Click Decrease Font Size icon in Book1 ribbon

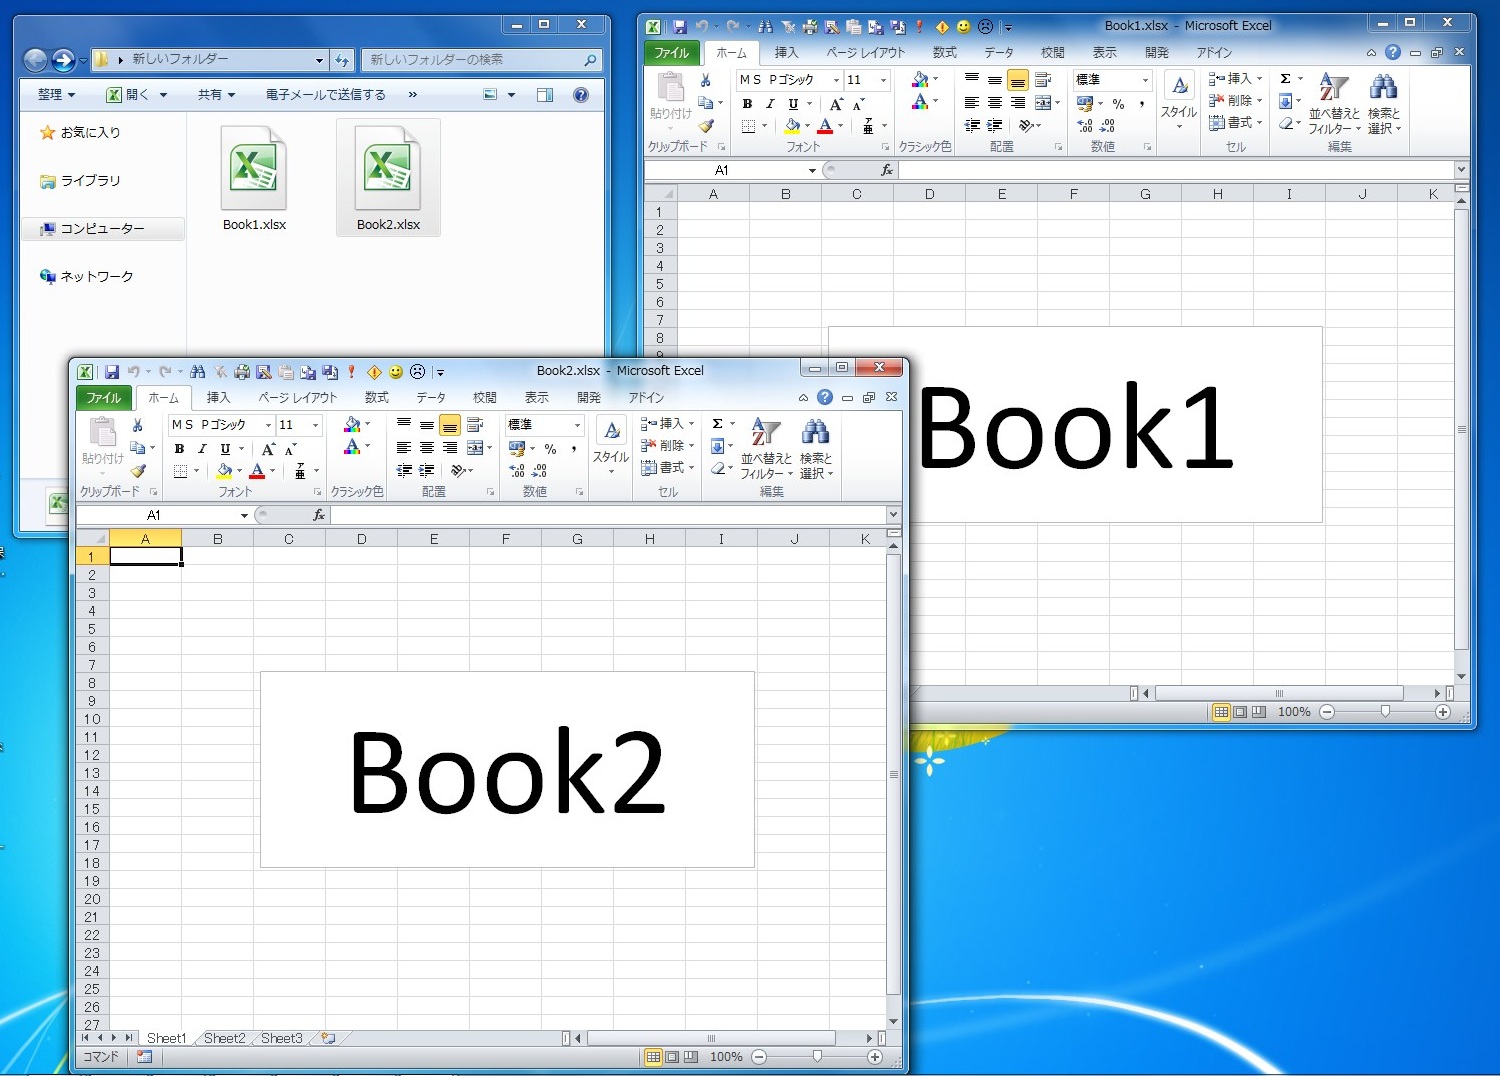pyautogui.click(x=859, y=104)
